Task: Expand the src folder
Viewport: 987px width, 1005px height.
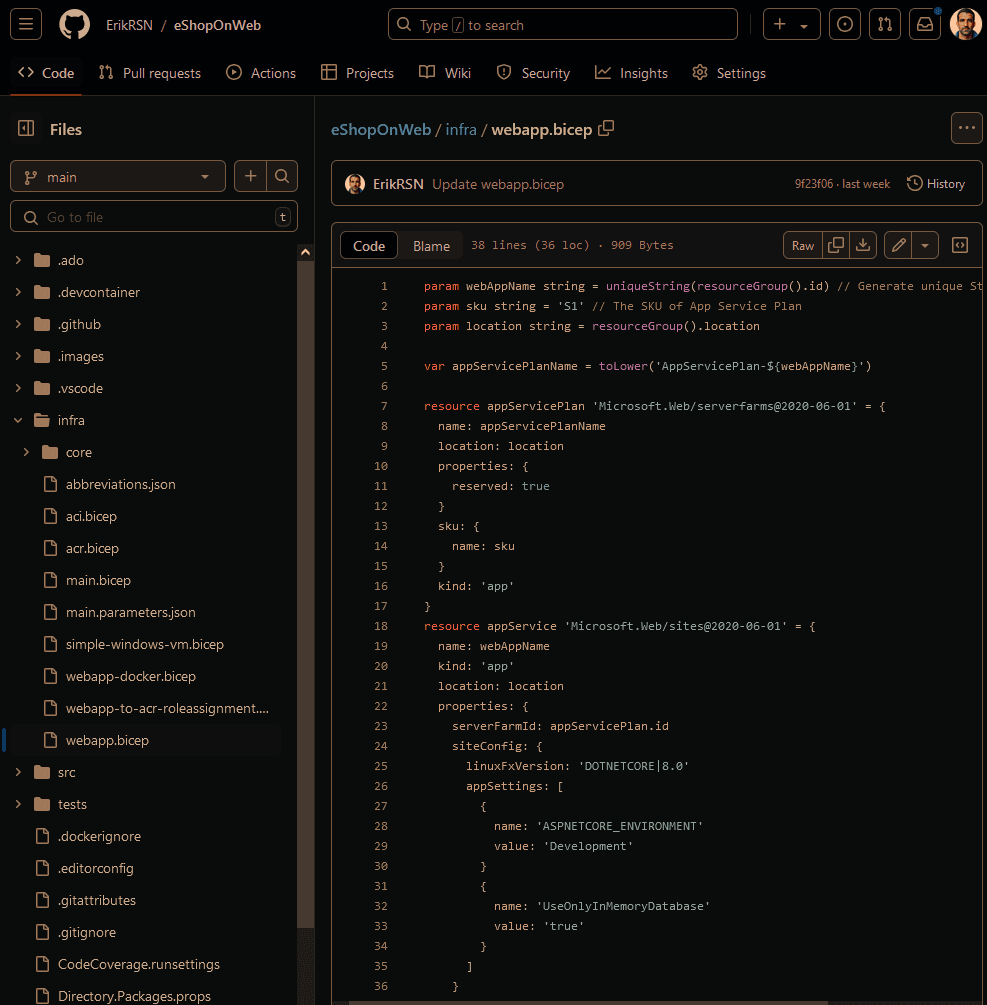Action: click(18, 772)
